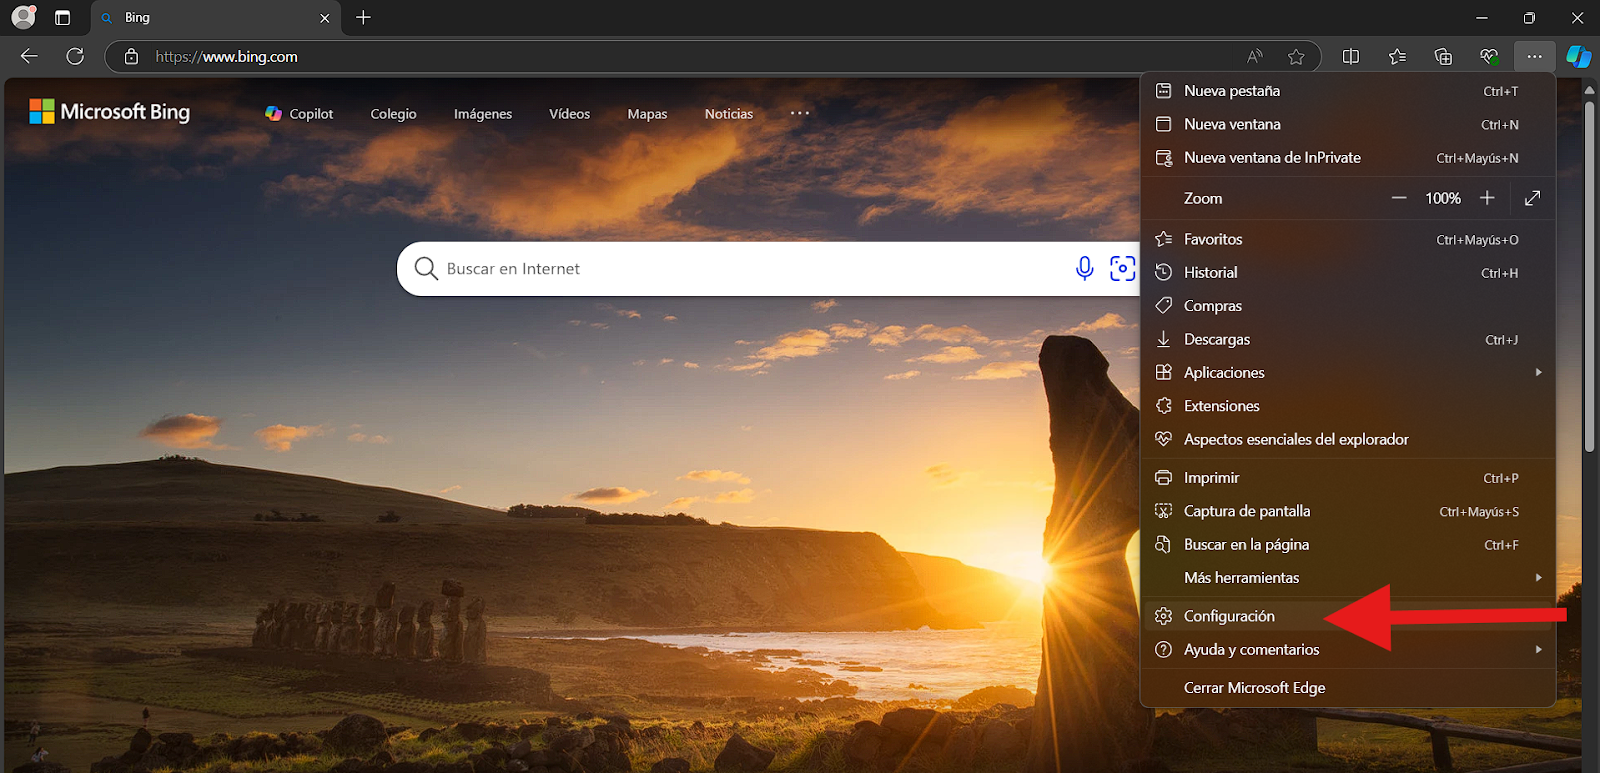This screenshot has width=1600, height=773.
Task: Toggle Split screen view icon
Action: (1351, 57)
